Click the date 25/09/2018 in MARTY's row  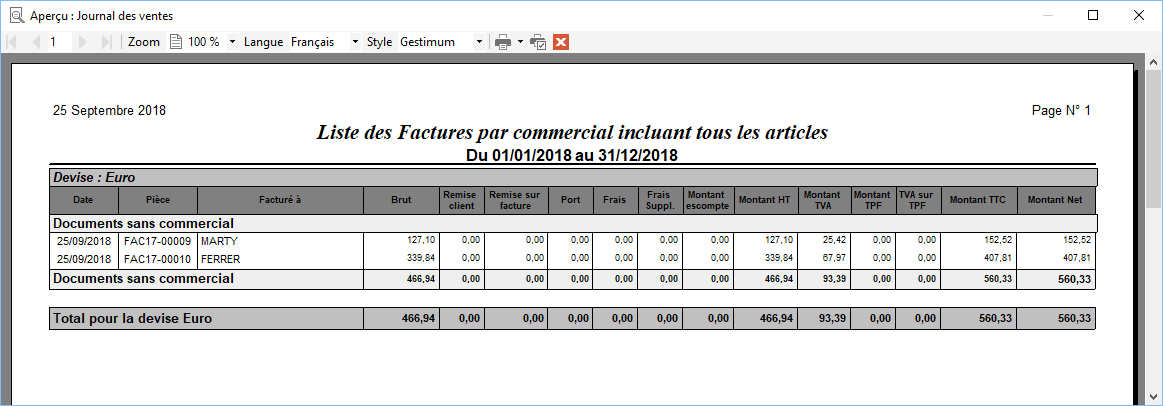tap(84, 241)
